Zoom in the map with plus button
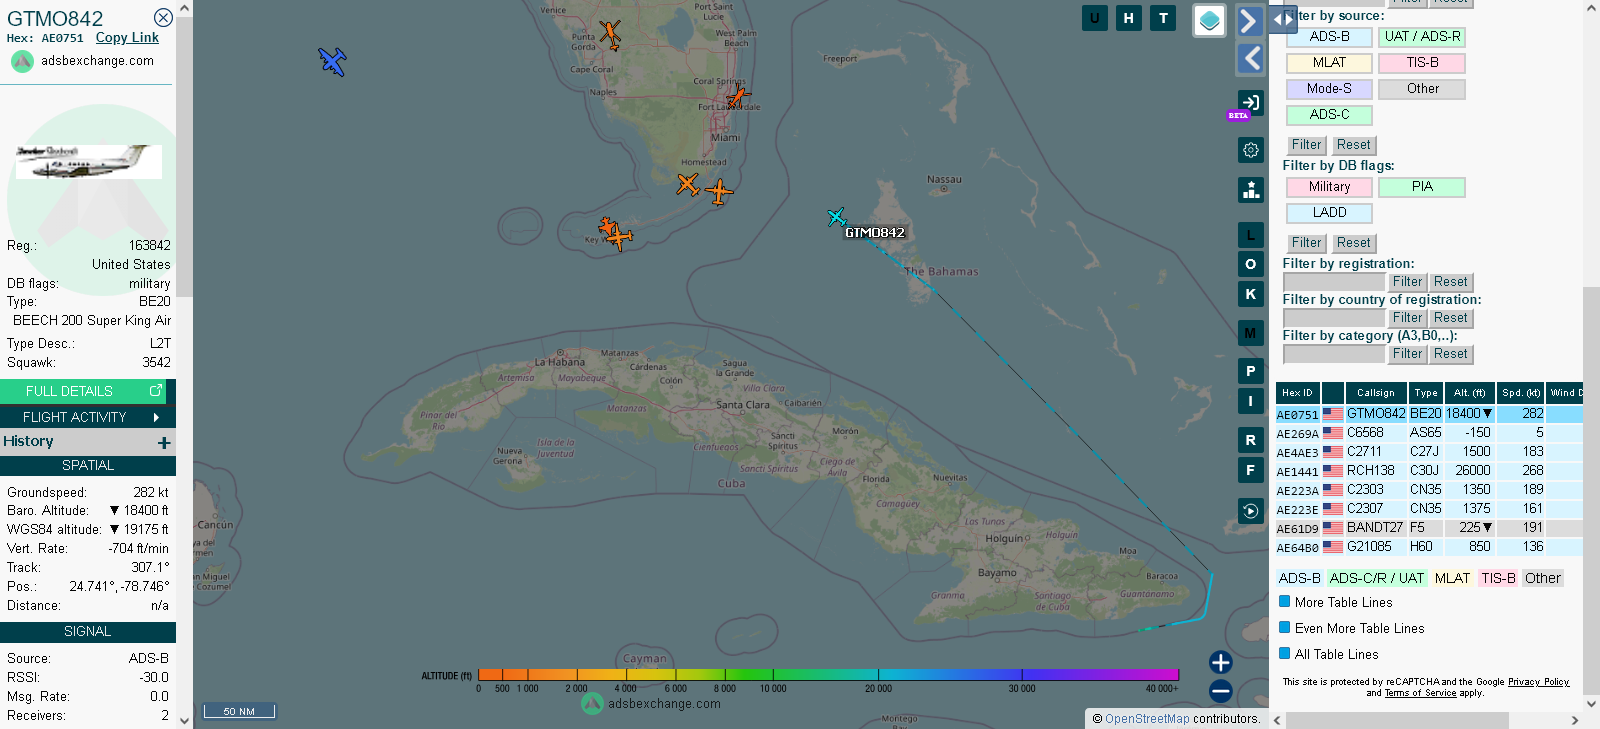This screenshot has height=729, width=1600. point(1220,662)
